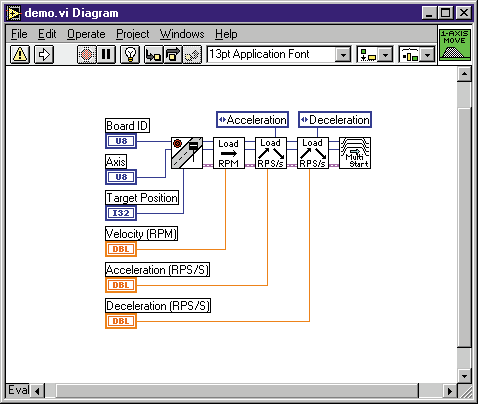Screen dimensions: 478x404
Task: Select the Load RPM subVI node
Action: [x=229, y=153]
